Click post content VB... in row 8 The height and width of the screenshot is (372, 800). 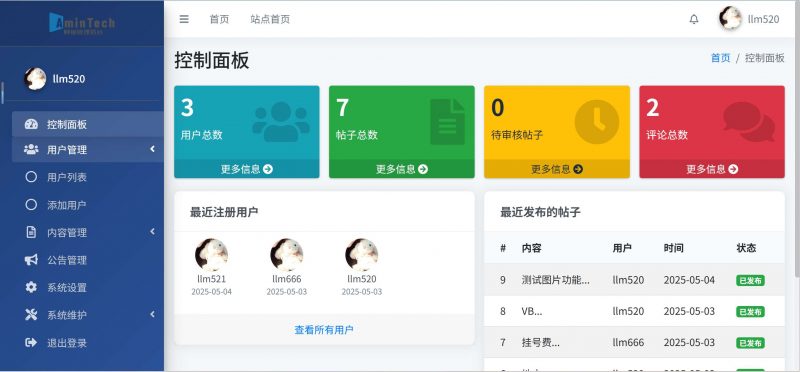coord(532,311)
